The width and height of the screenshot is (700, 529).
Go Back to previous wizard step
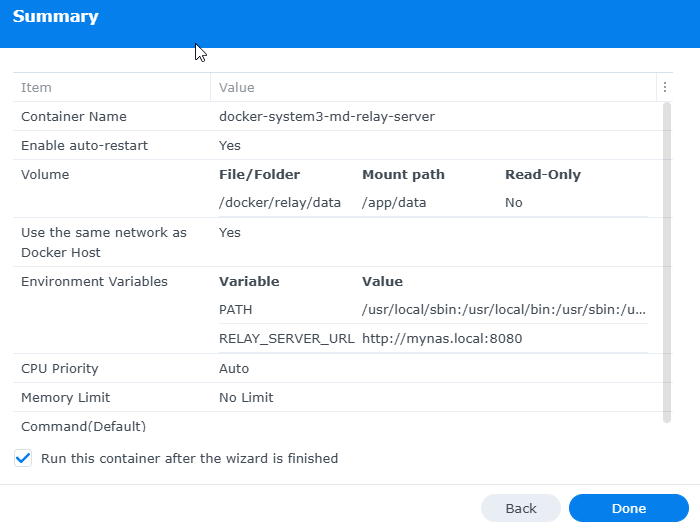pos(521,508)
